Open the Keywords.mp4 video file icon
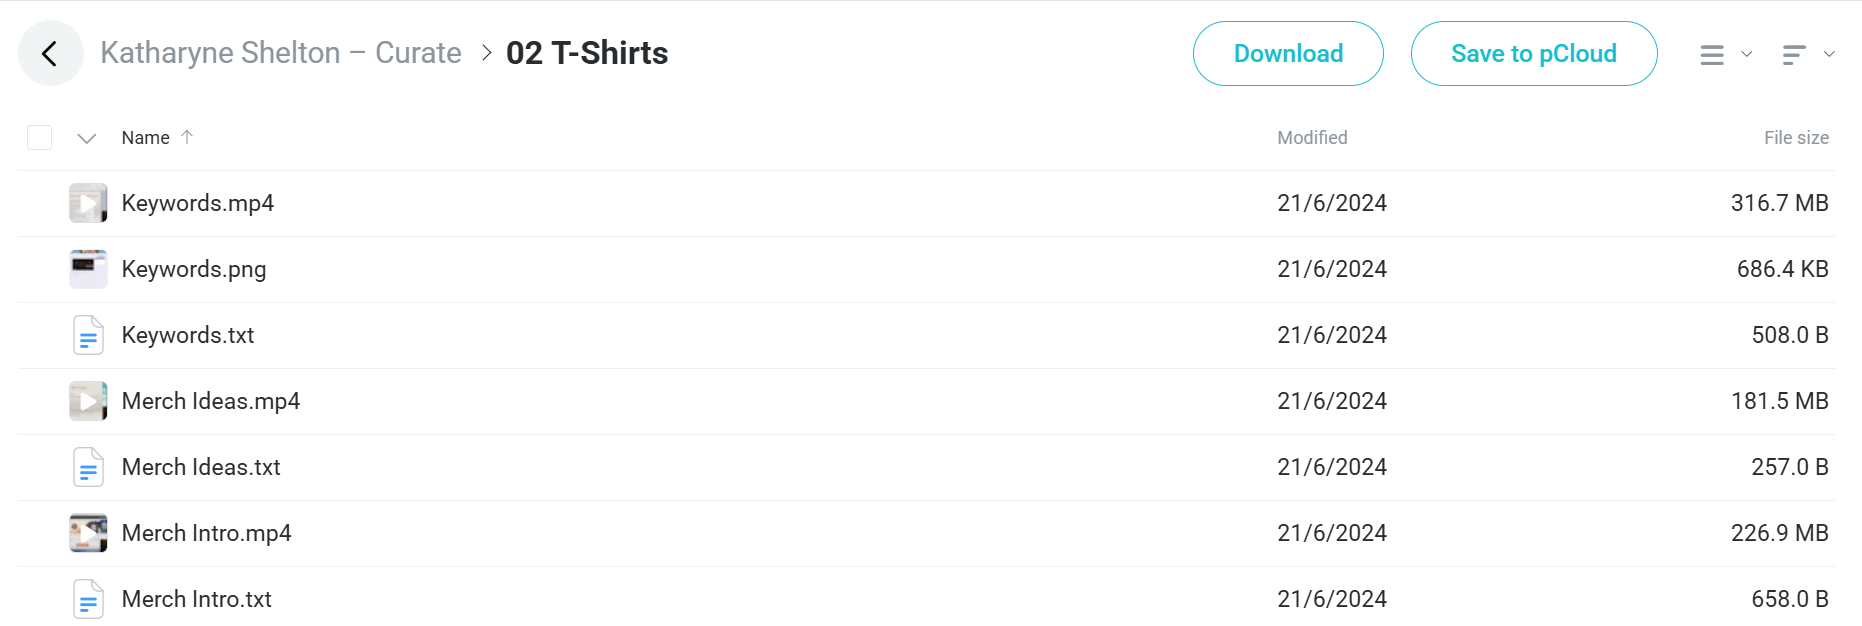 coord(88,203)
